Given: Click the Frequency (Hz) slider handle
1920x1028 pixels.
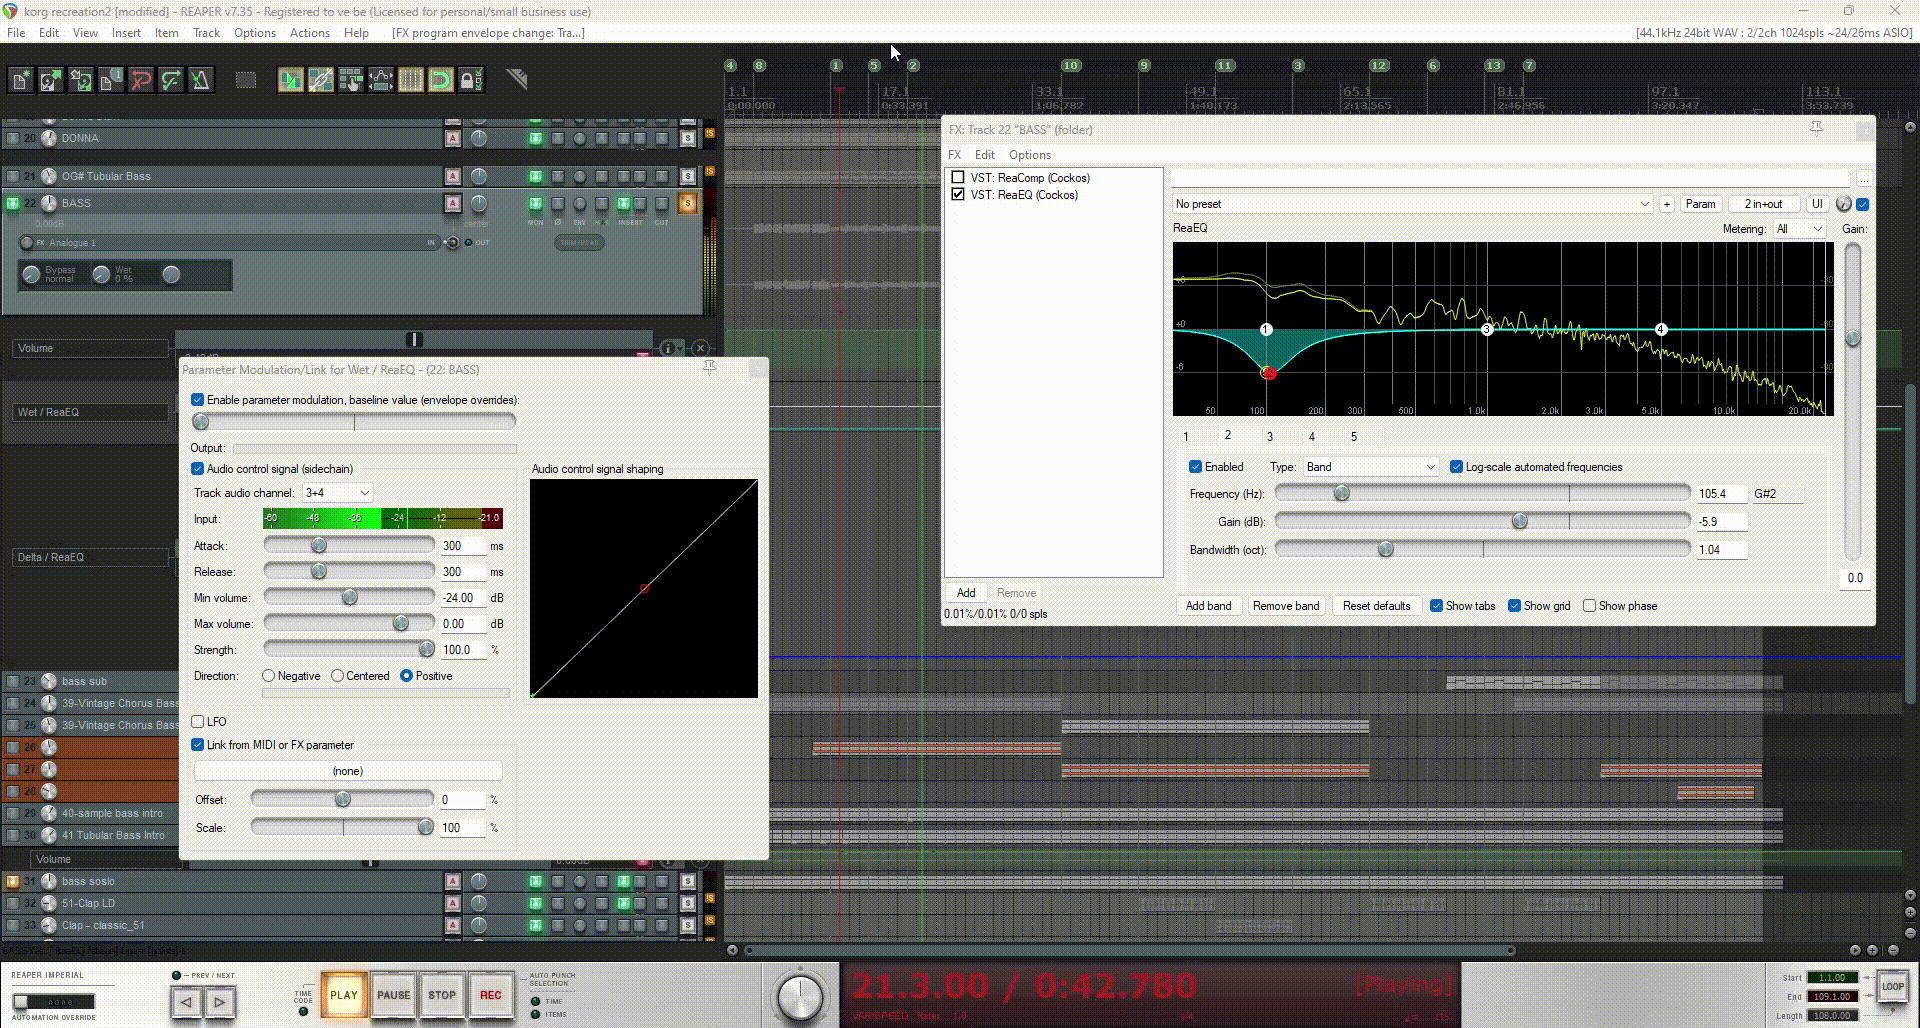Looking at the screenshot, I should point(1342,493).
